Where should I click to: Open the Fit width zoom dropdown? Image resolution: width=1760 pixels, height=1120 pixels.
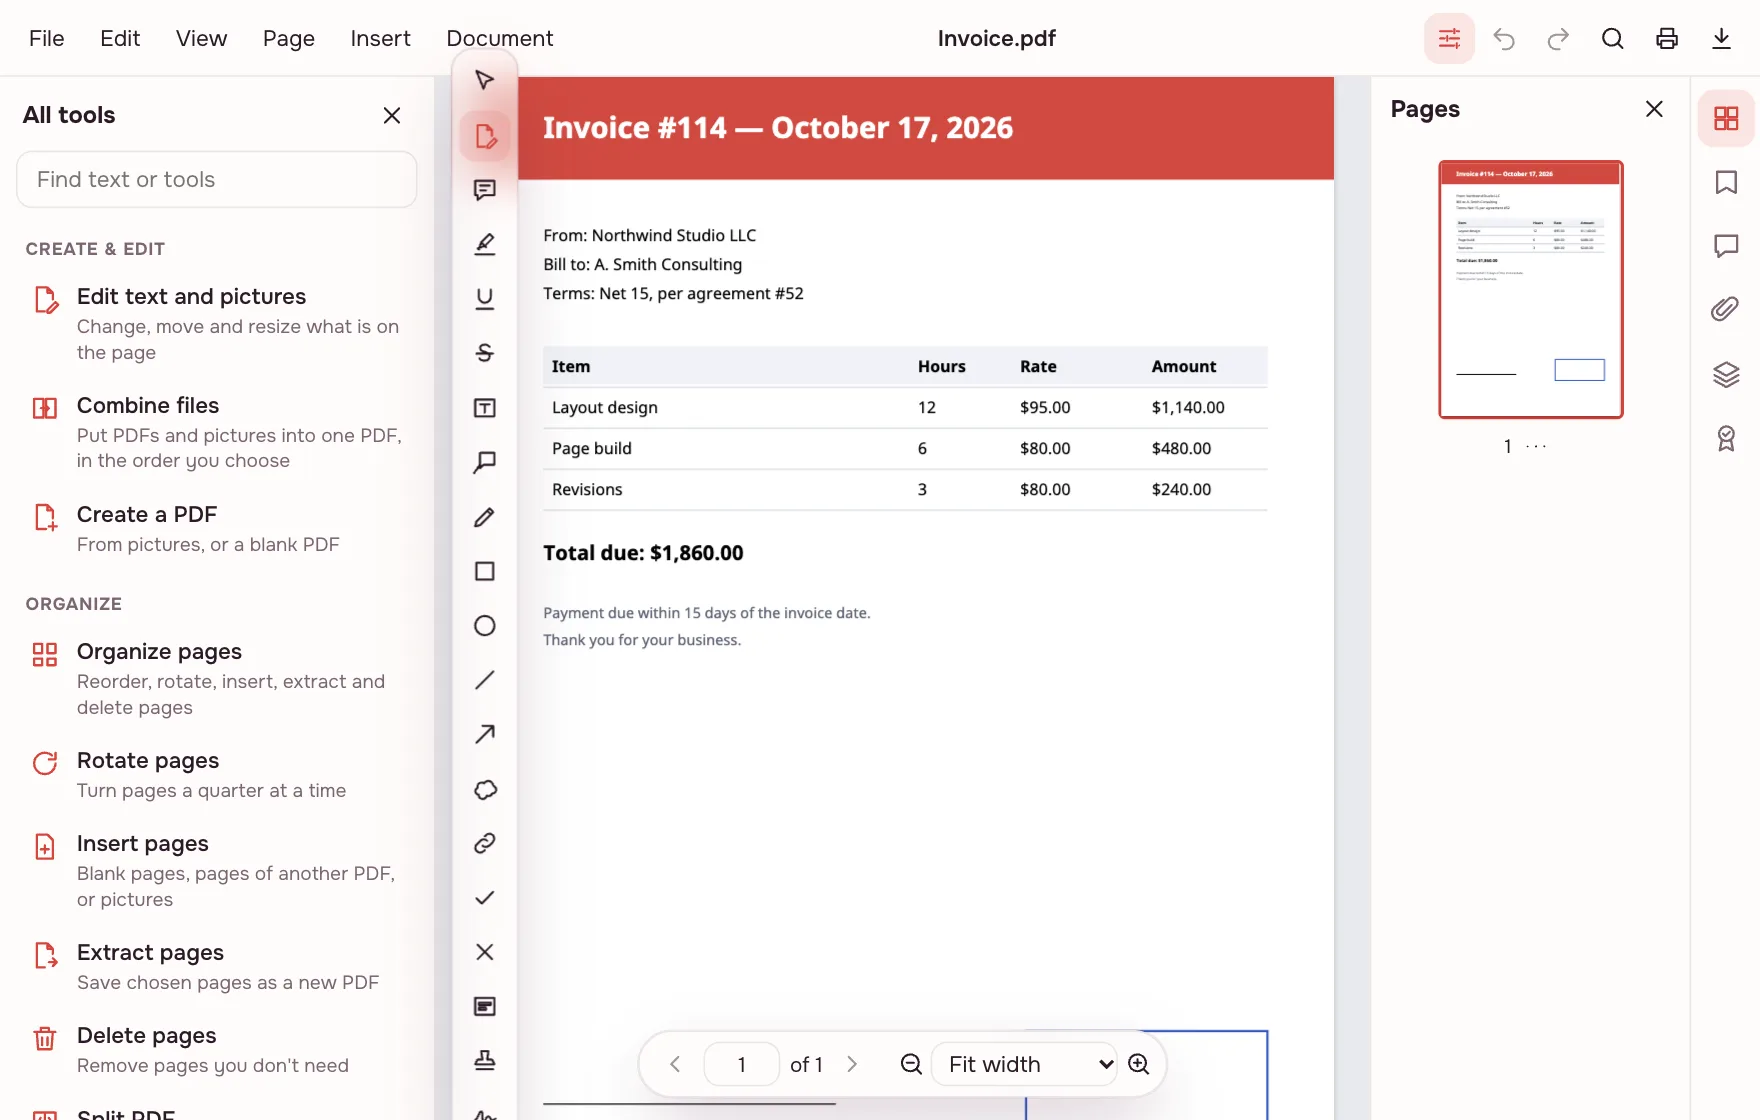(1024, 1064)
